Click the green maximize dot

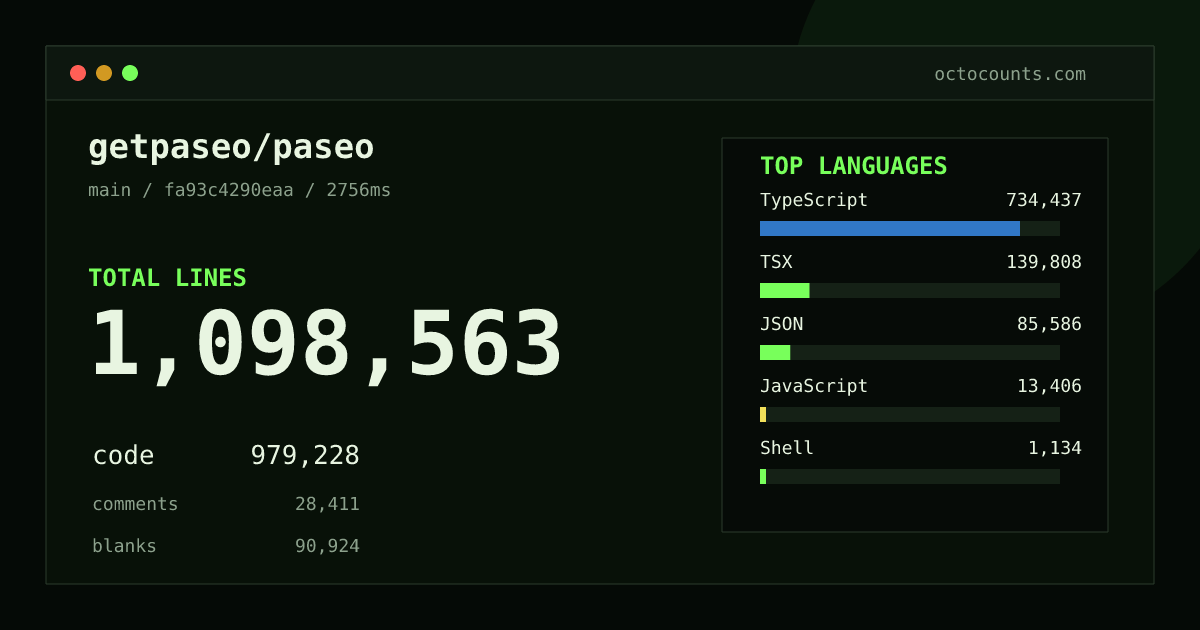(x=130, y=73)
